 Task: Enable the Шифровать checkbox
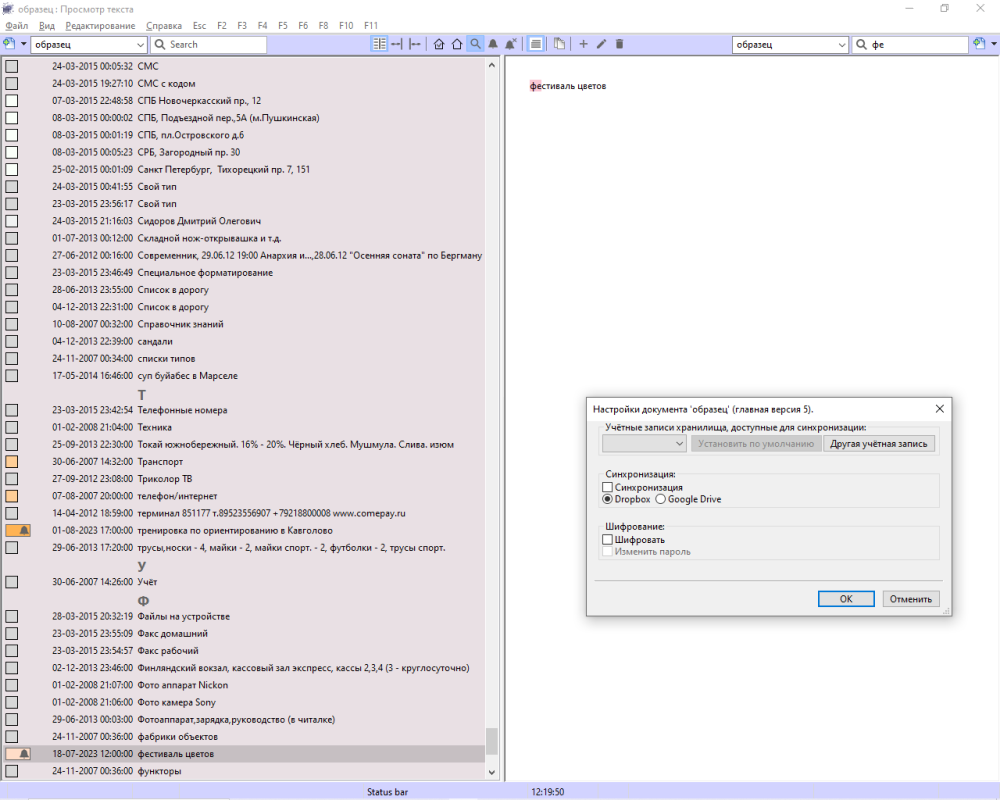tap(607, 540)
